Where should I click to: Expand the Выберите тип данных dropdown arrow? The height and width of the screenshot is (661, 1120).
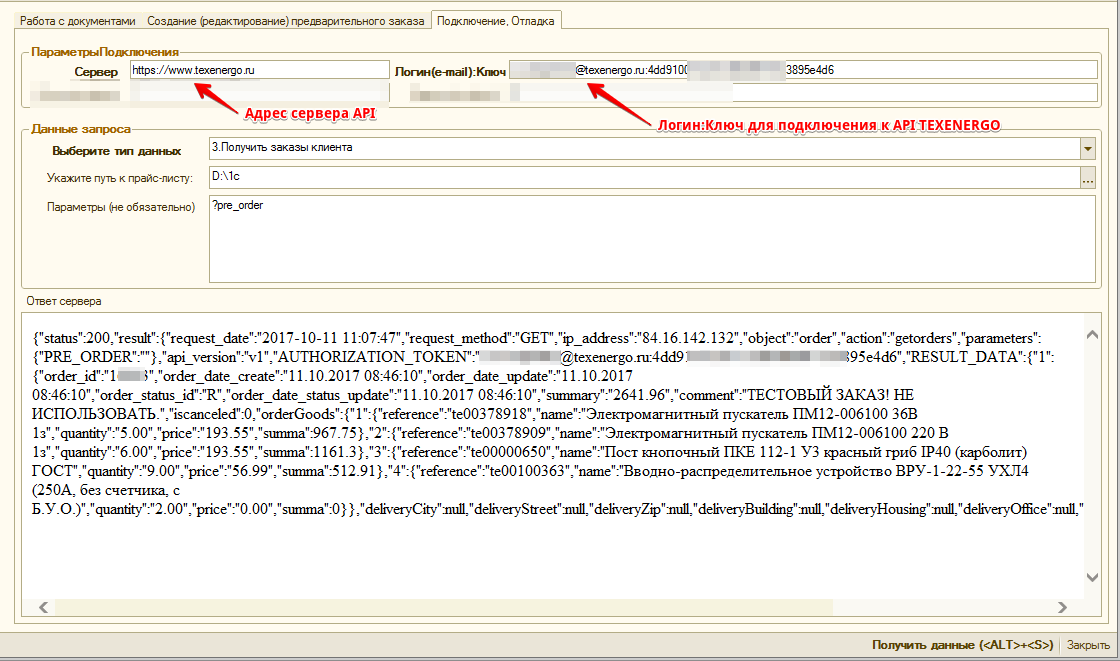point(1087,149)
